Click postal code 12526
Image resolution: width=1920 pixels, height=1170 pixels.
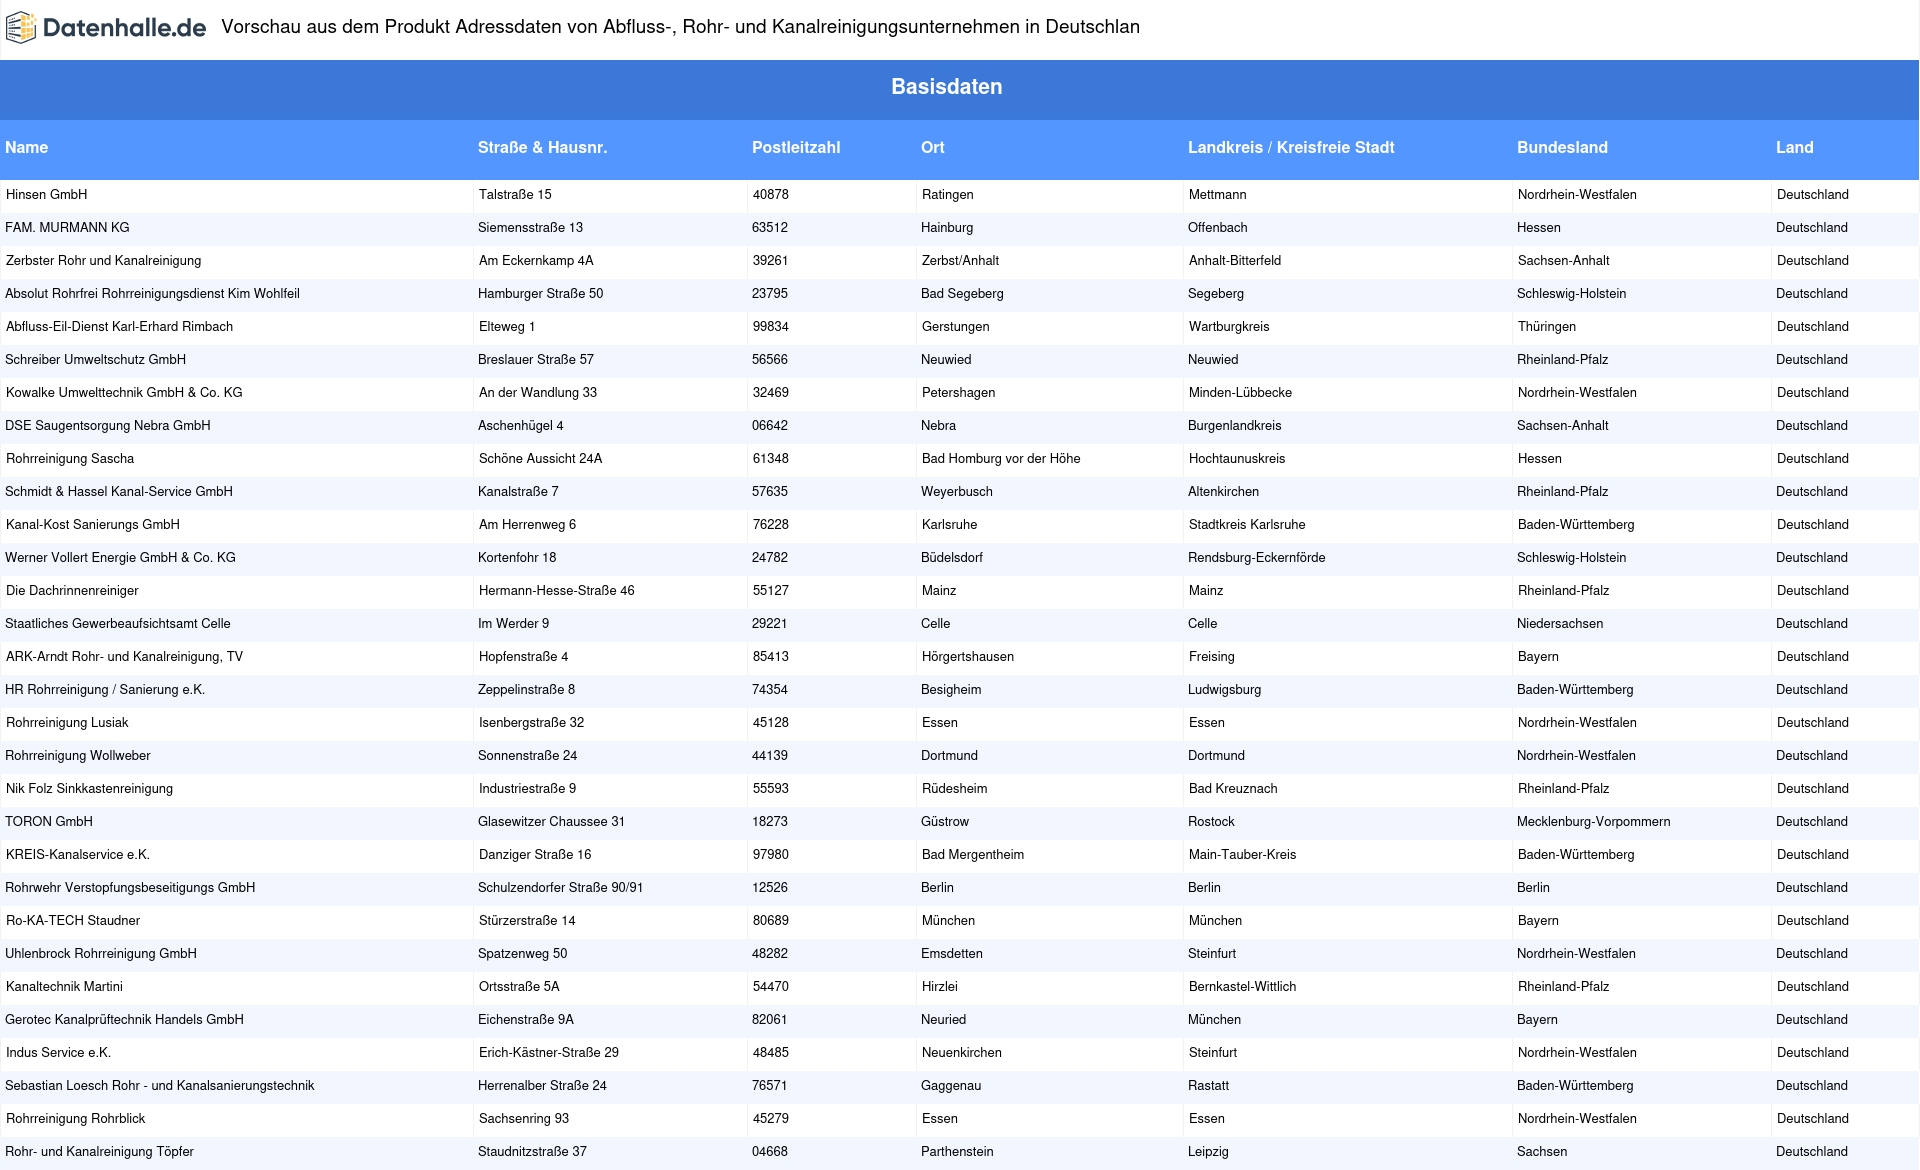point(770,887)
